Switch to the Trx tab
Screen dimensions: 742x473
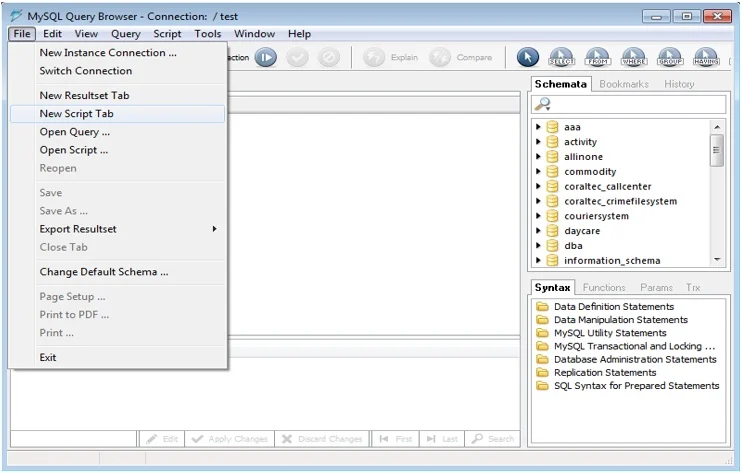(x=693, y=288)
